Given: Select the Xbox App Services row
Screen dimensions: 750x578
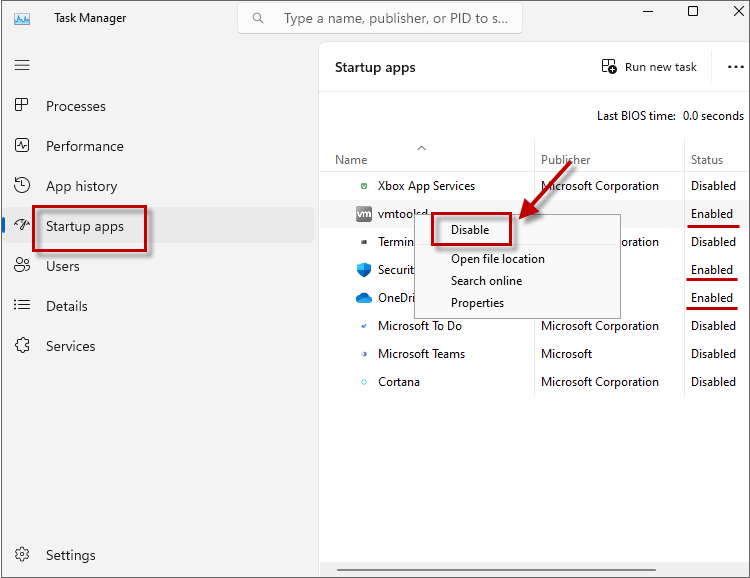Looking at the screenshot, I should pyautogui.click(x=534, y=186).
